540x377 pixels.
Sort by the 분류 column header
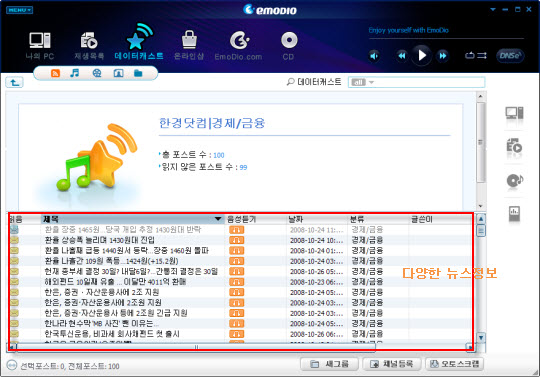point(378,219)
